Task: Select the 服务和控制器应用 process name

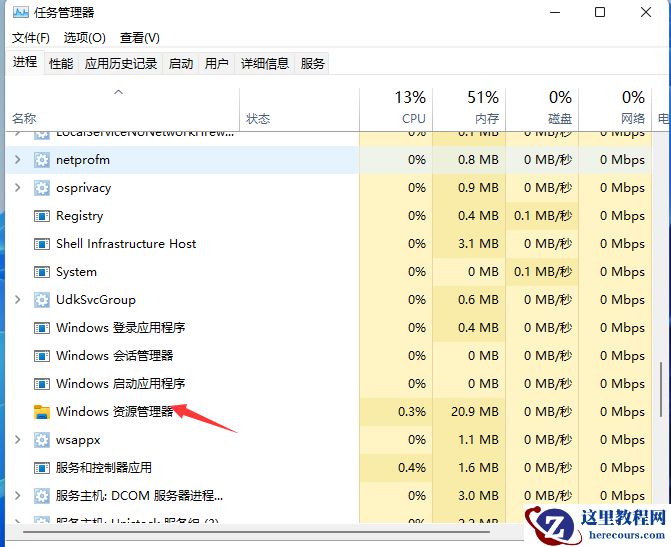Action: [104, 467]
